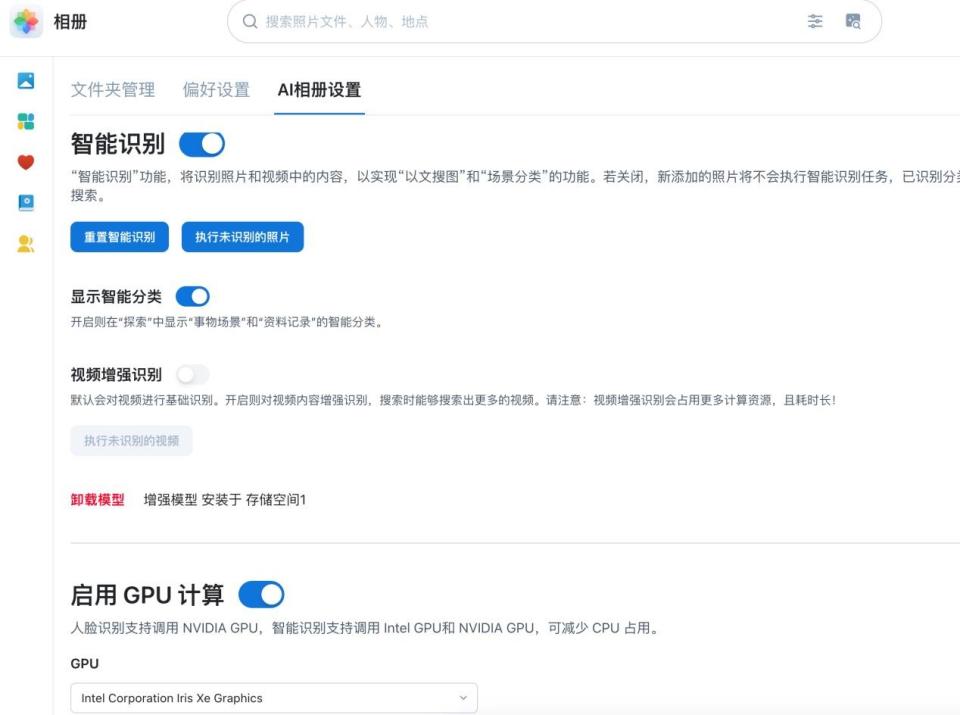Click the colorful Photos app logo

pyautogui.click(x=27, y=20)
